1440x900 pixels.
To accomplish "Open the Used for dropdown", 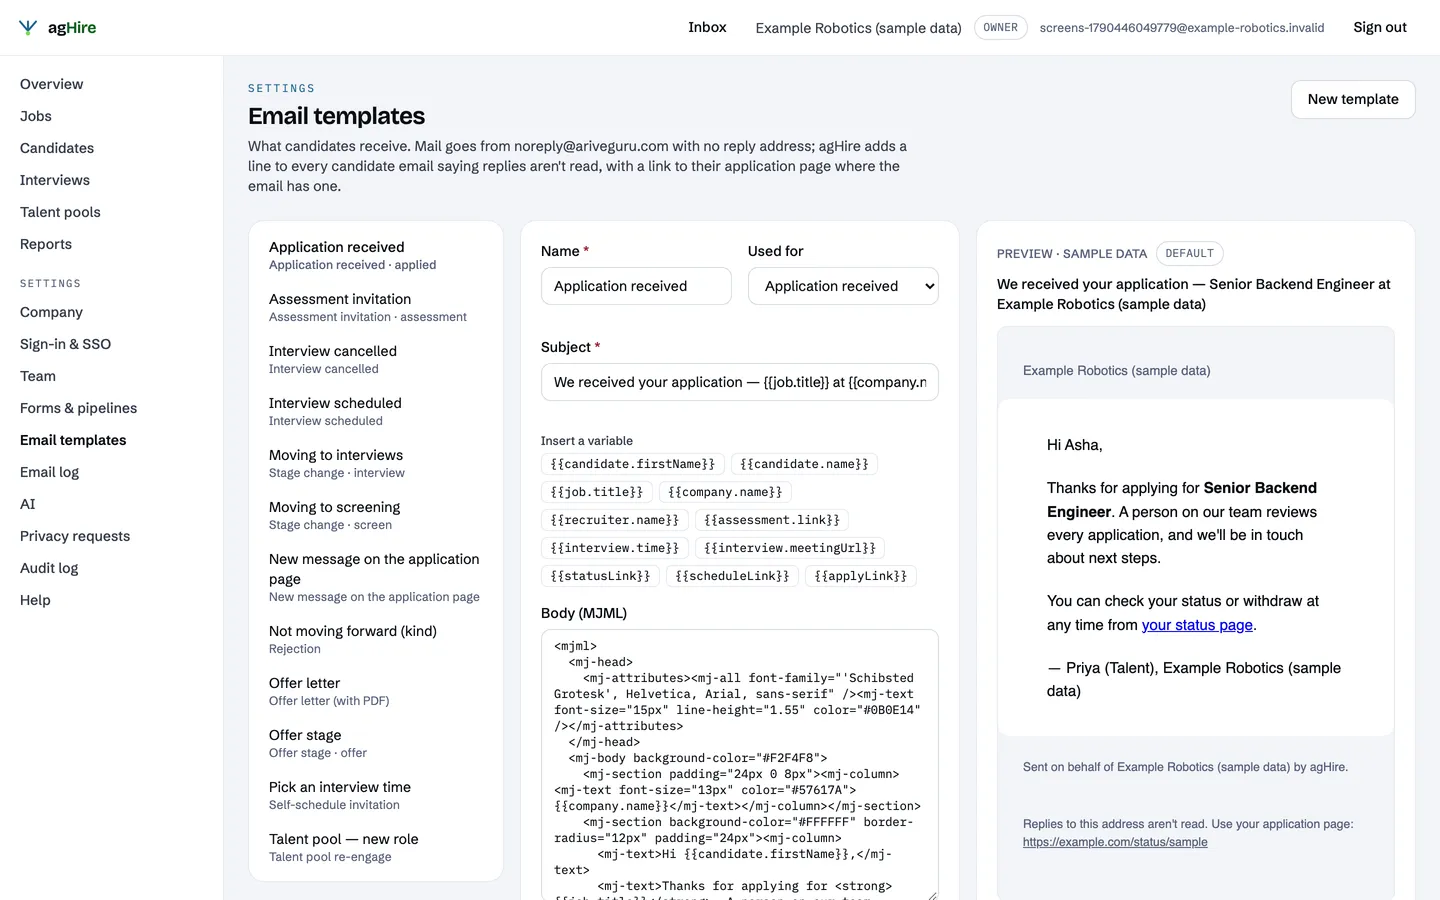I will click(843, 286).
